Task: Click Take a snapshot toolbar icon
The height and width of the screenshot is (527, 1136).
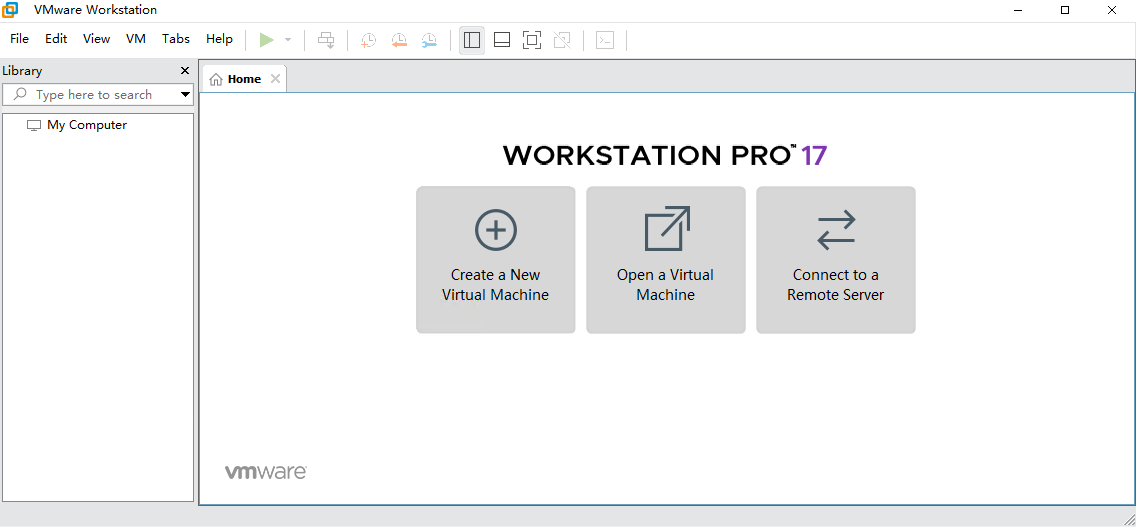Action: click(x=369, y=40)
